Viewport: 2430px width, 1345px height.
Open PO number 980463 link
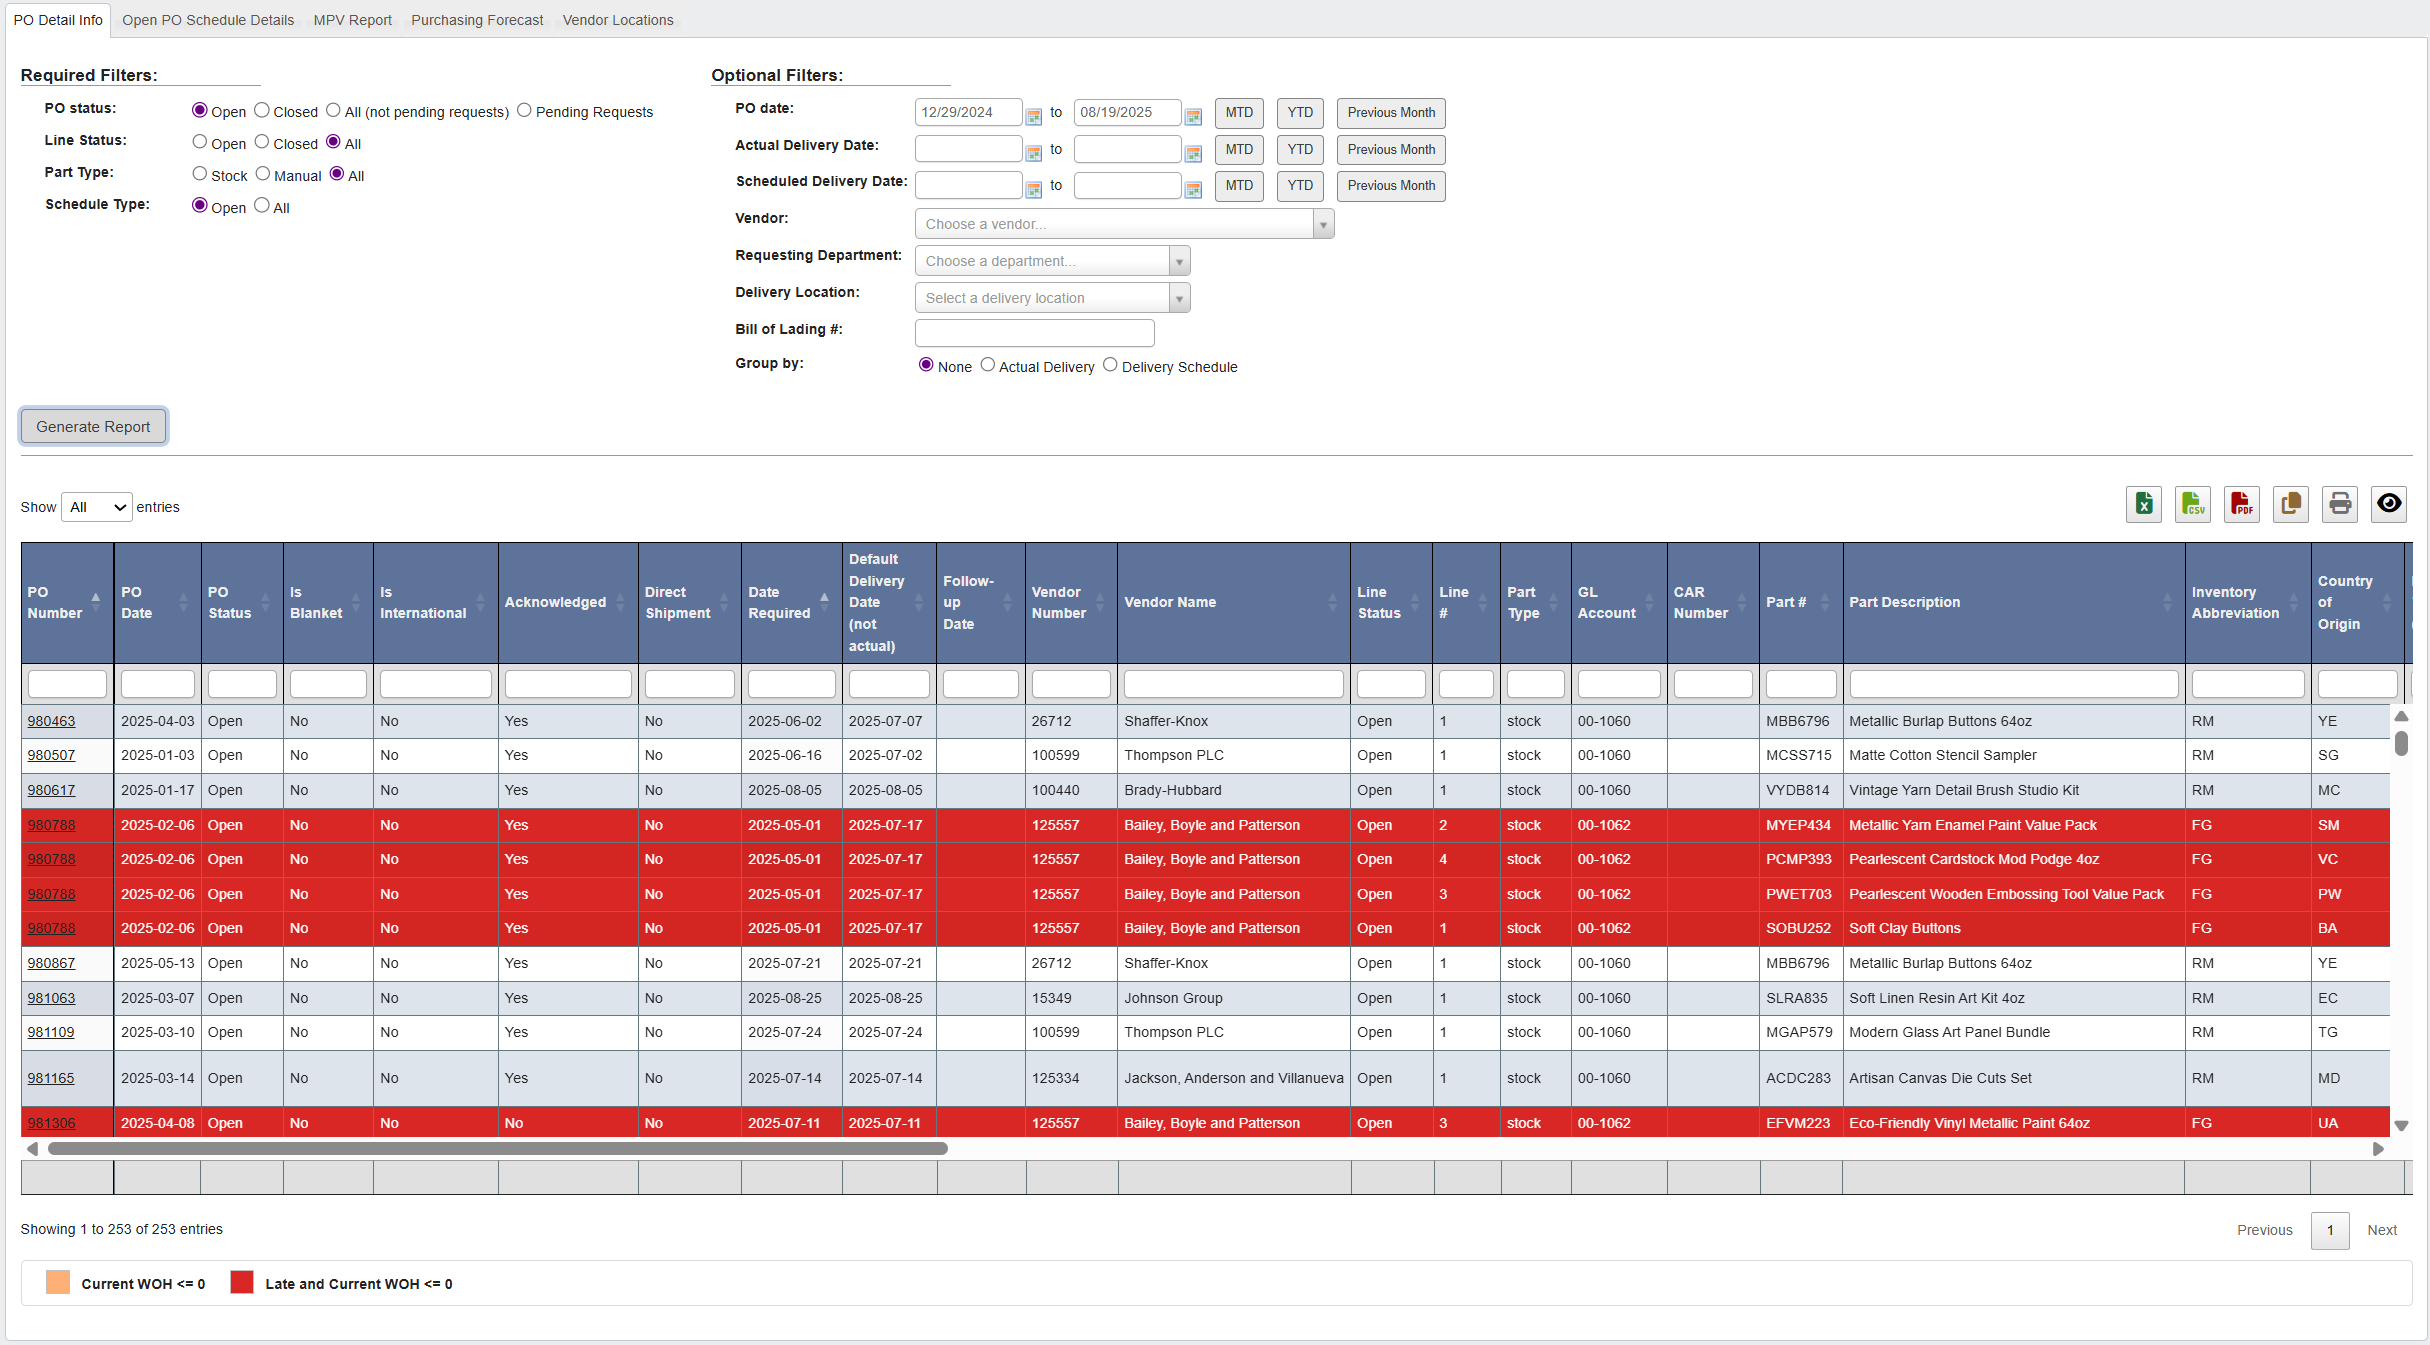51,721
